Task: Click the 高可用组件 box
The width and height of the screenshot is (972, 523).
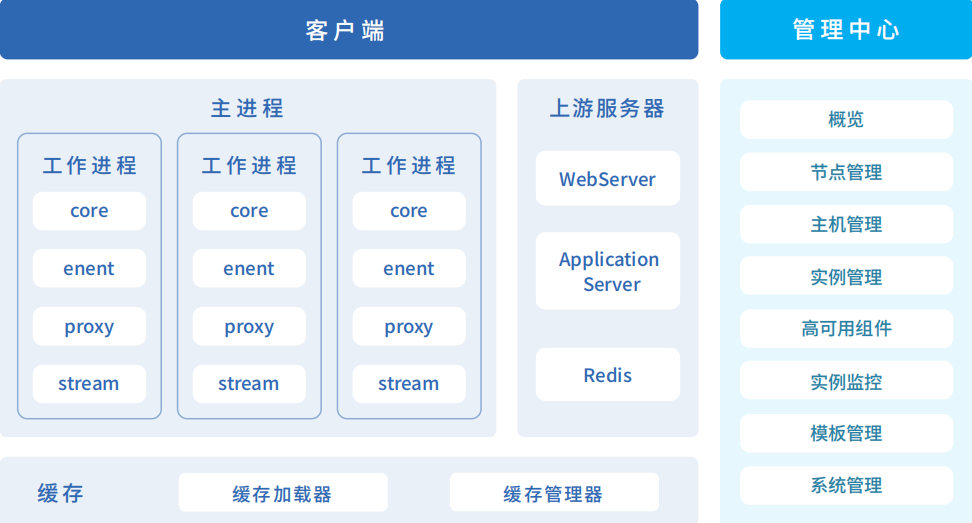Action: coord(846,328)
